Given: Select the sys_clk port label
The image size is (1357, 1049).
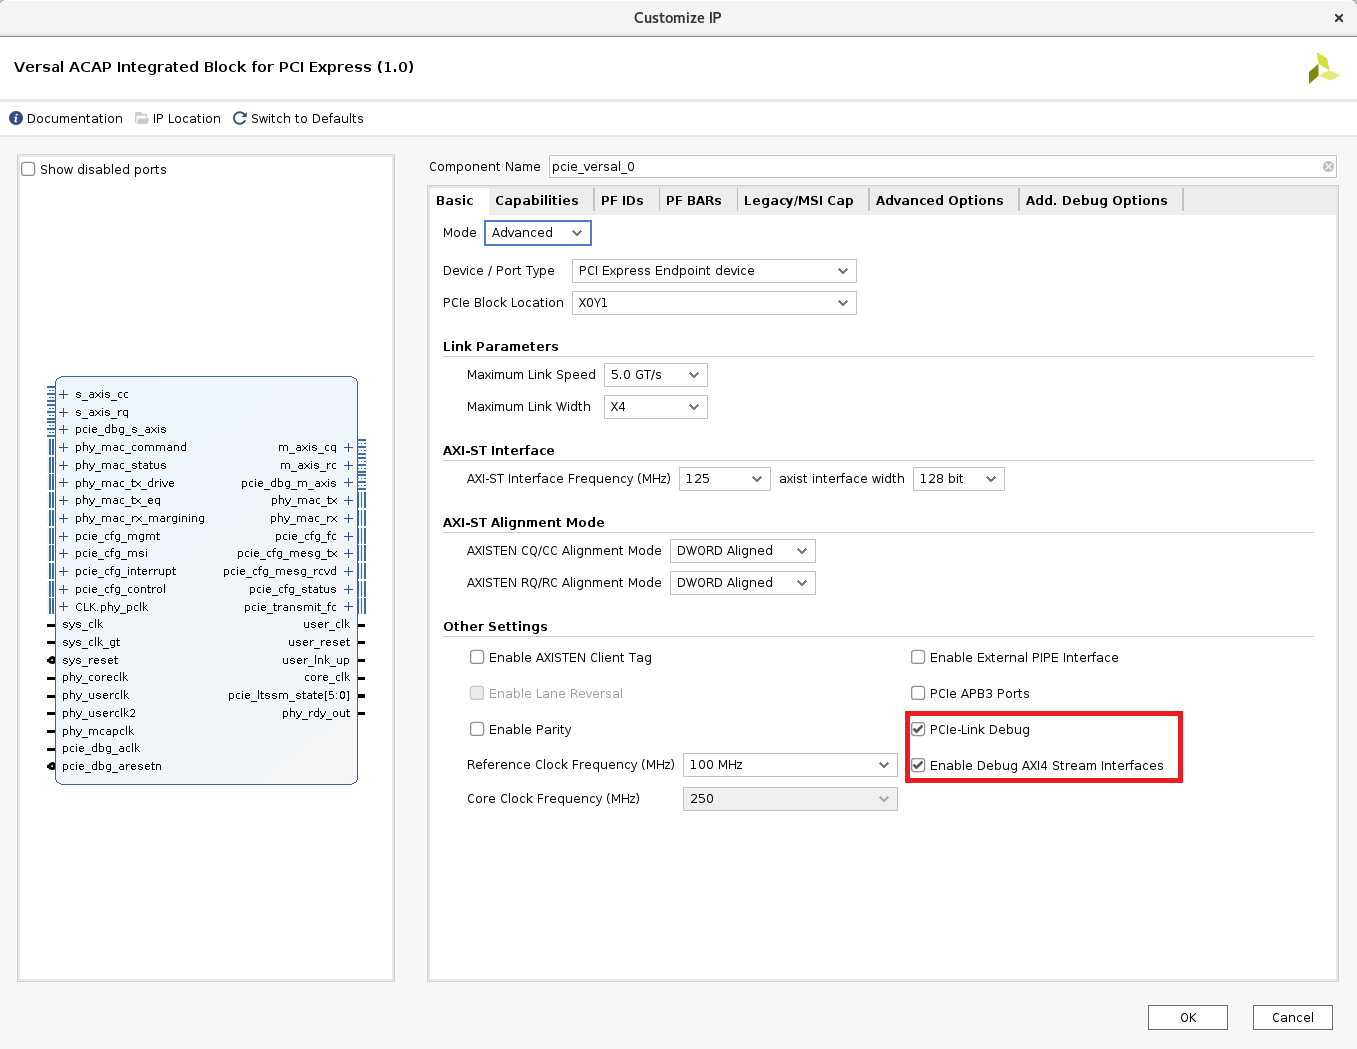Looking at the screenshot, I should pyautogui.click(x=82, y=625).
